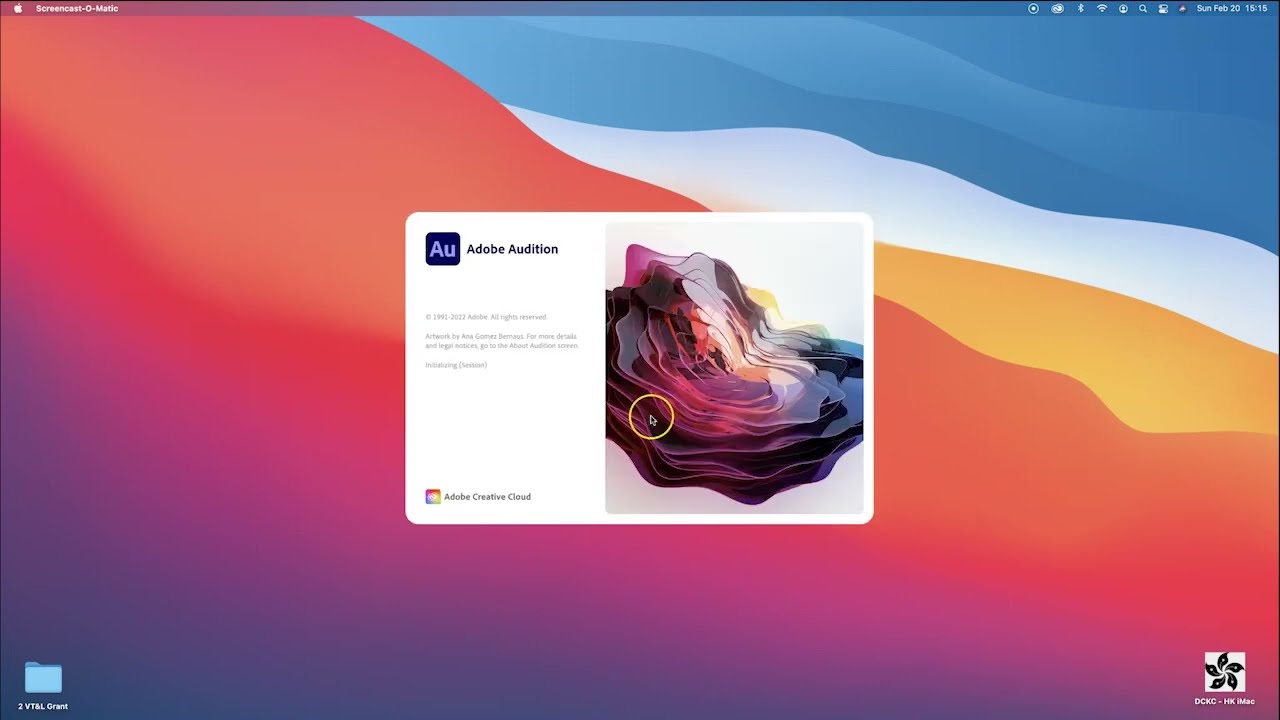Viewport: 1280px width, 720px height.
Task: Click the screen recording indicator icon in menu bar
Action: tap(1034, 9)
